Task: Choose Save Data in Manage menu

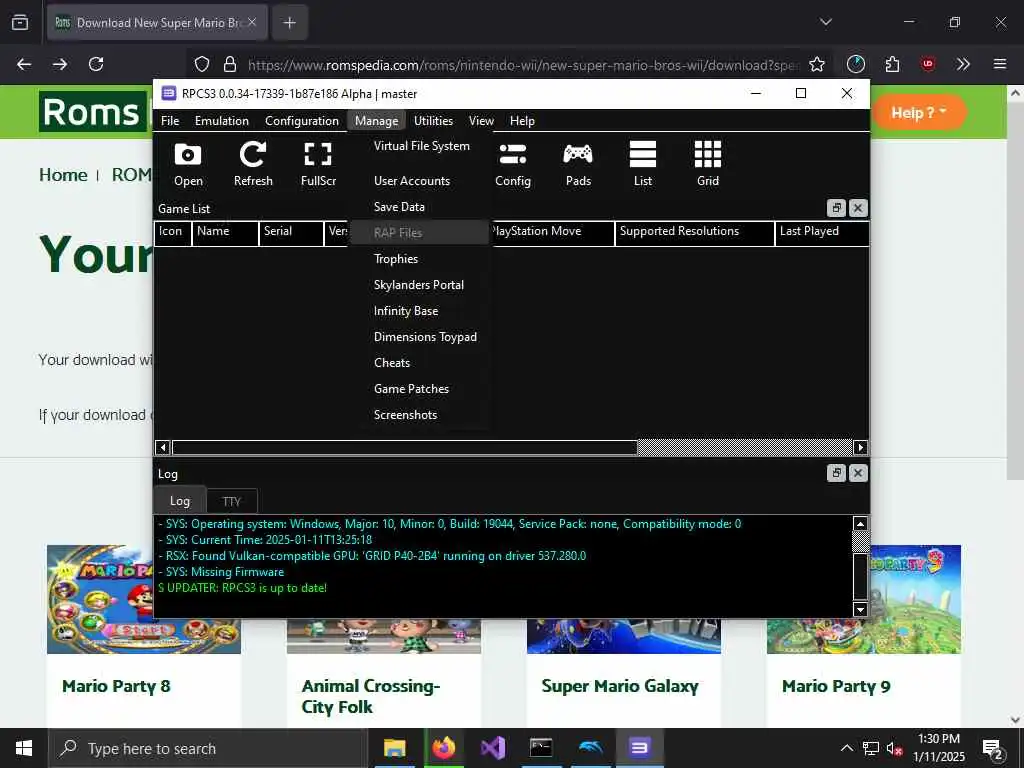Action: (421, 207)
